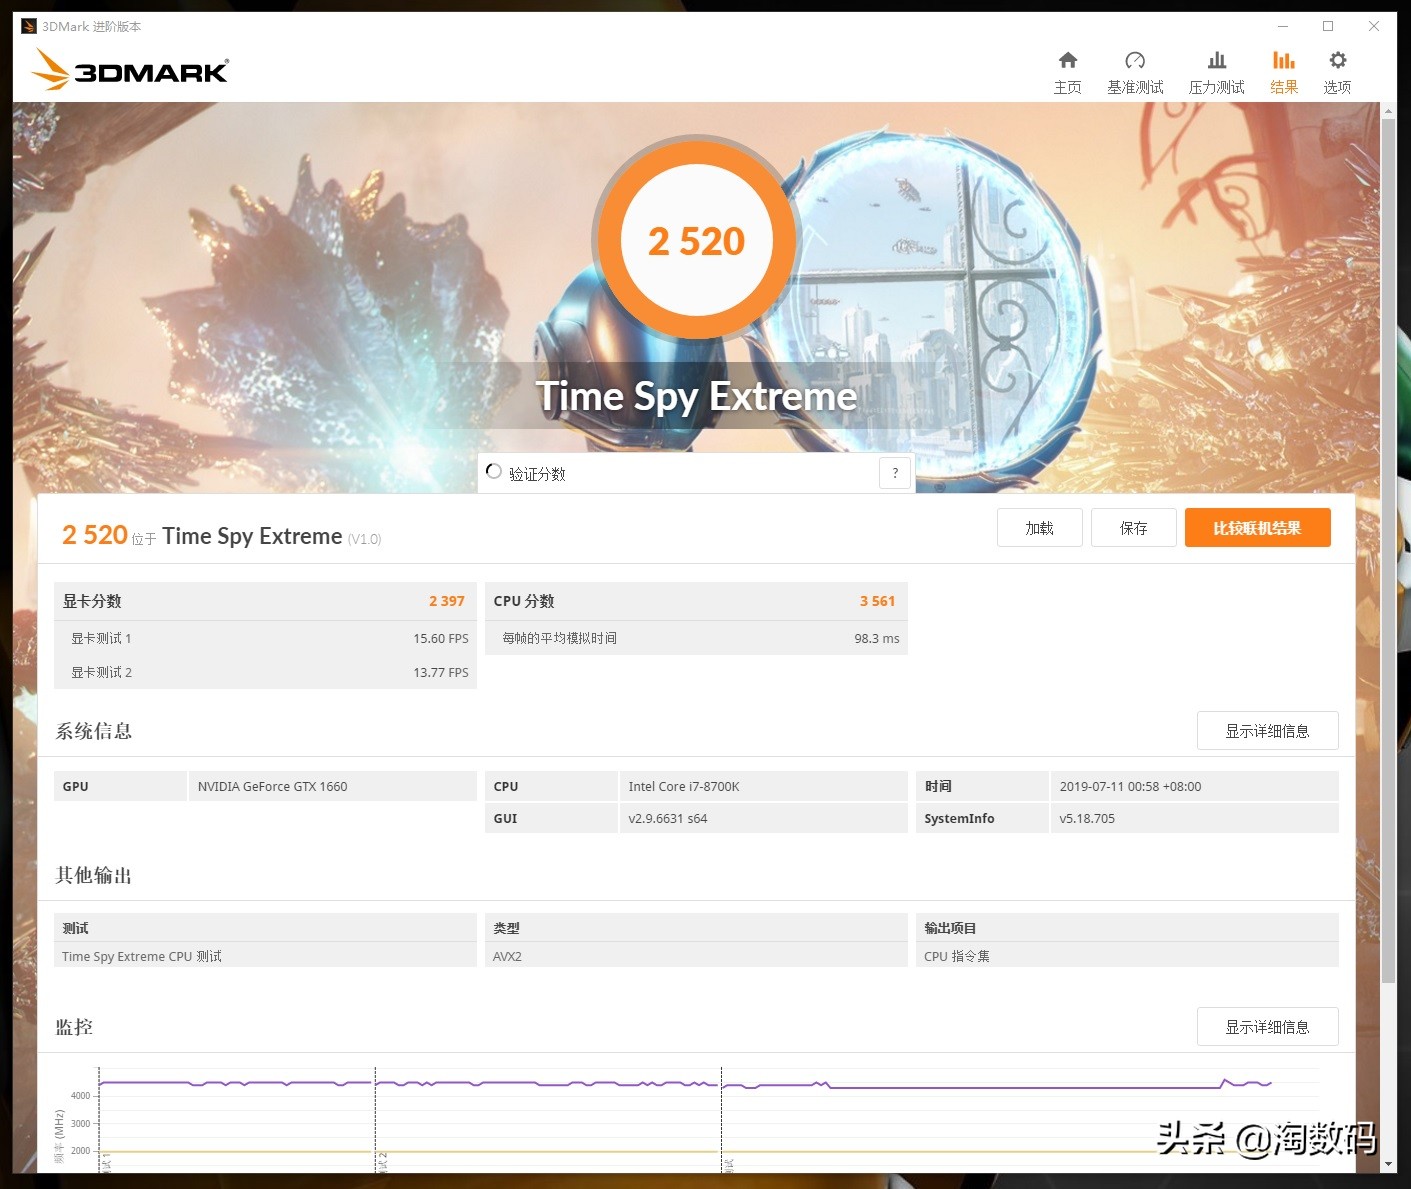Click the 加载 (Load) button
The height and width of the screenshot is (1189, 1411).
(x=1039, y=527)
